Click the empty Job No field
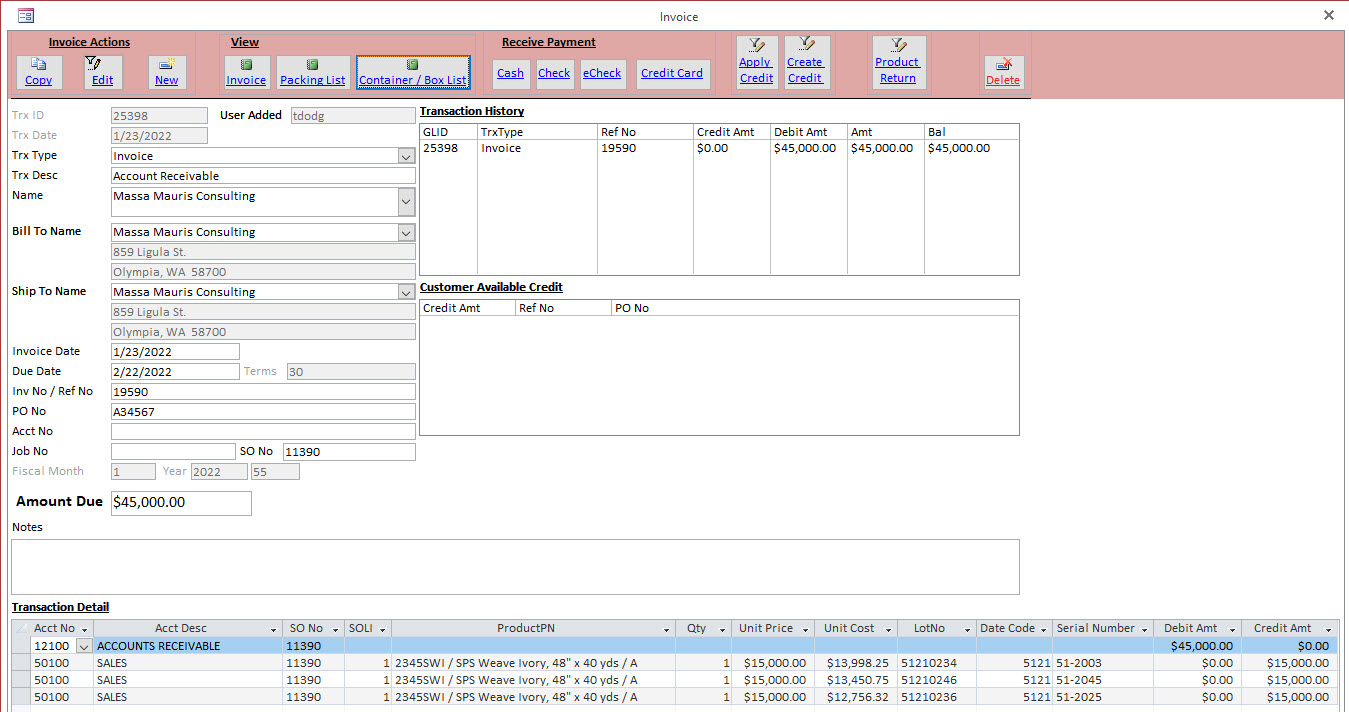This screenshot has height=712, width=1349. (173, 452)
